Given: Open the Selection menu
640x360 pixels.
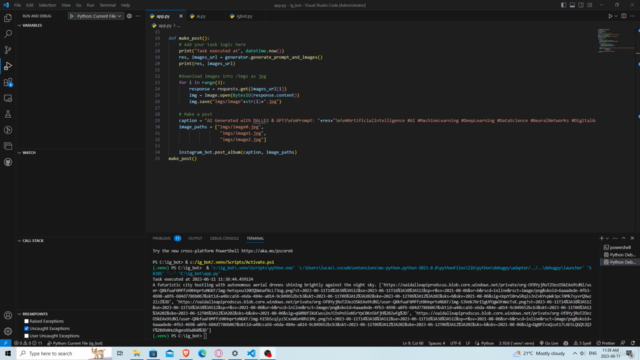Looking at the screenshot, I should pos(47,5).
